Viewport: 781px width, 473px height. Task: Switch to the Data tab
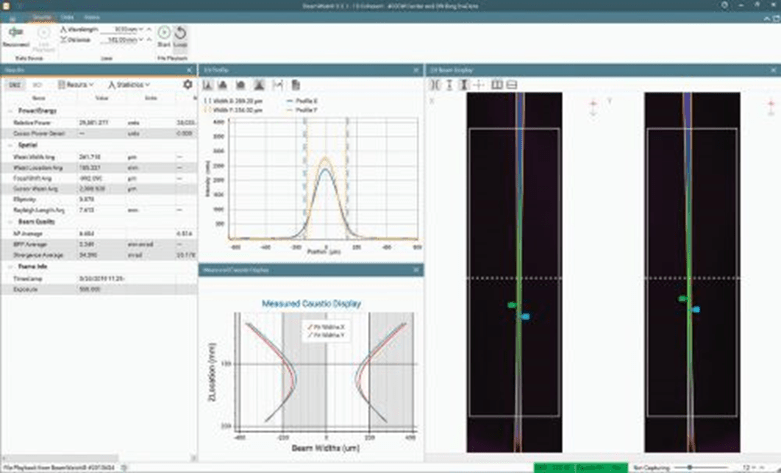(66, 18)
